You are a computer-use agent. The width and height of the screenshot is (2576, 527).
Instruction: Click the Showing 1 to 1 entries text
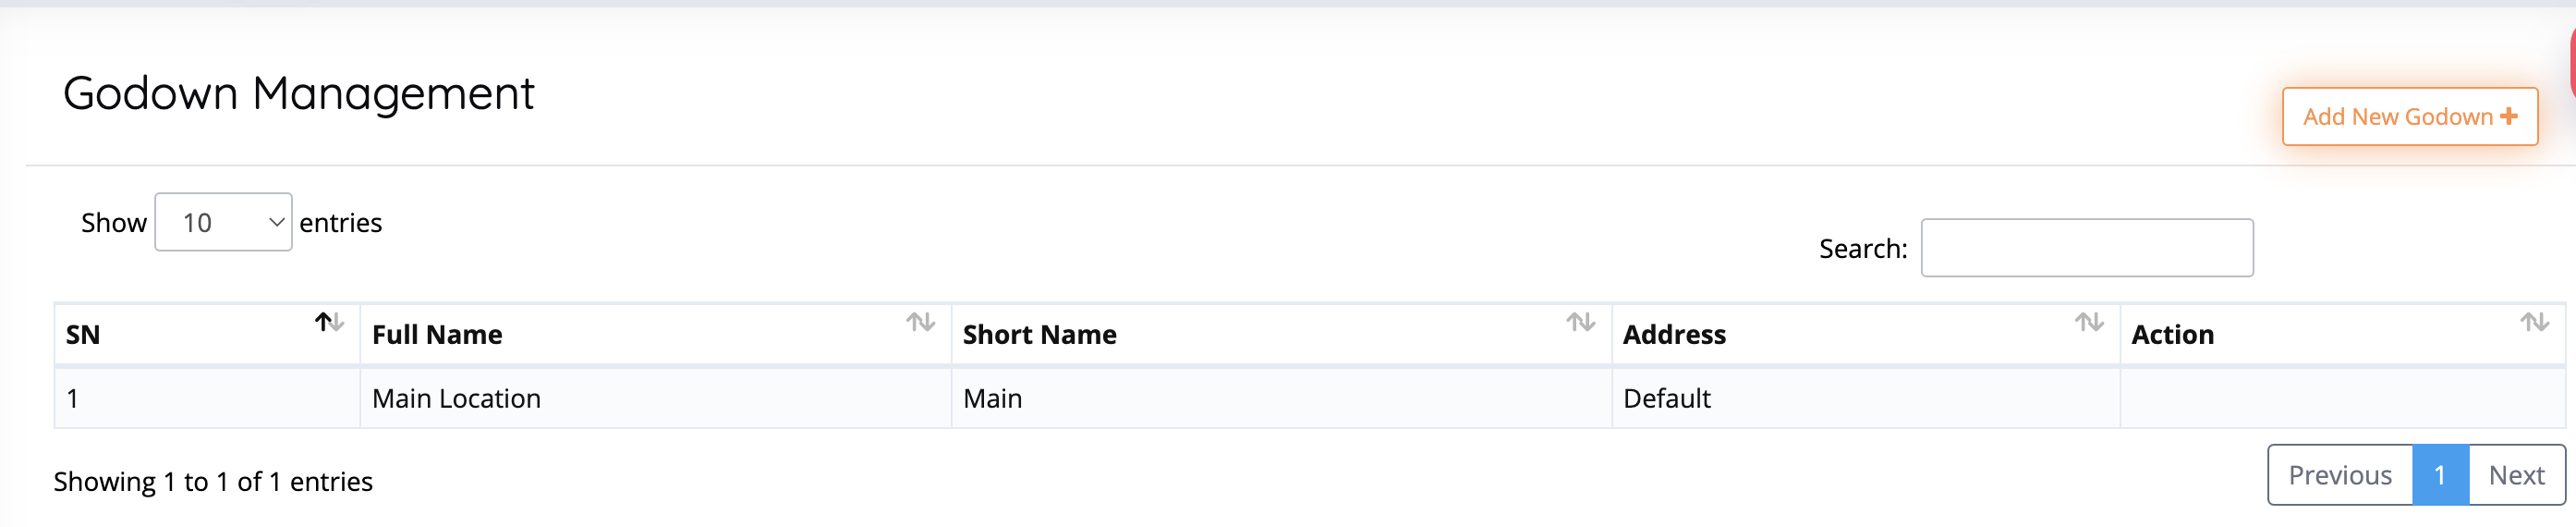(x=213, y=482)
